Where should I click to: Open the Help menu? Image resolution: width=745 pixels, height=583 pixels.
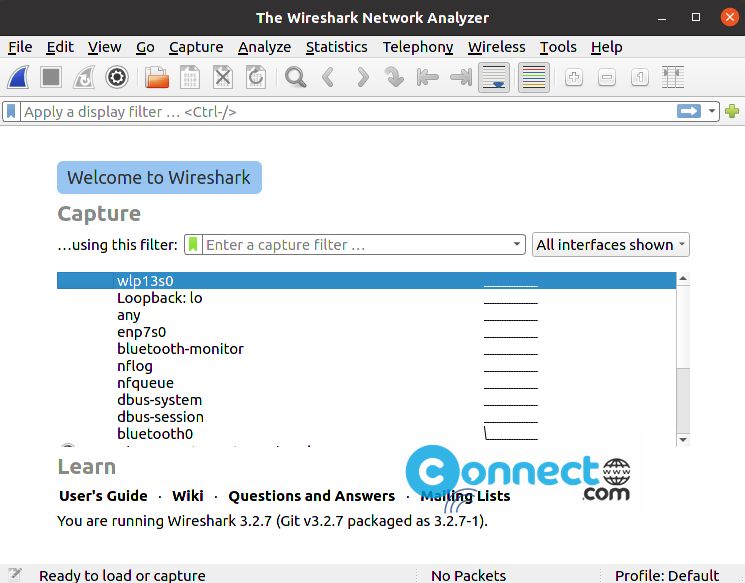point(606,47)
